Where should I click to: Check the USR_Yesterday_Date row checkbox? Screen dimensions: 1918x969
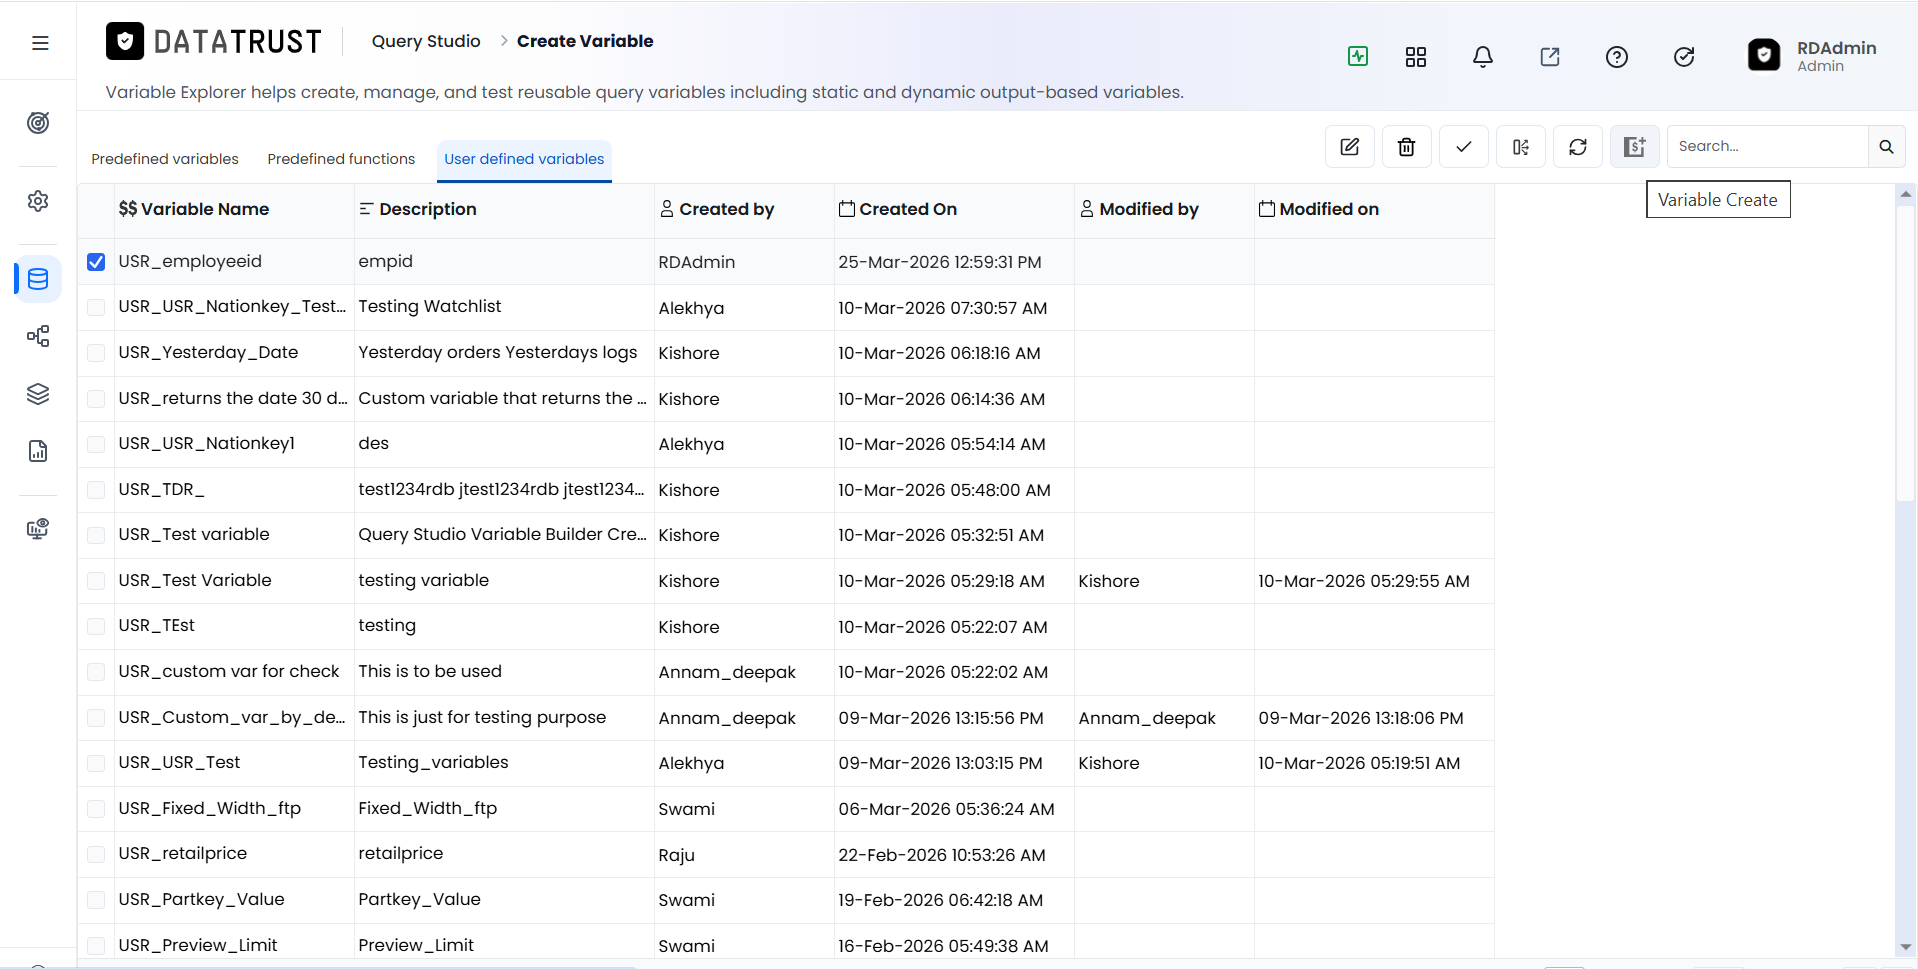[96, 353]
